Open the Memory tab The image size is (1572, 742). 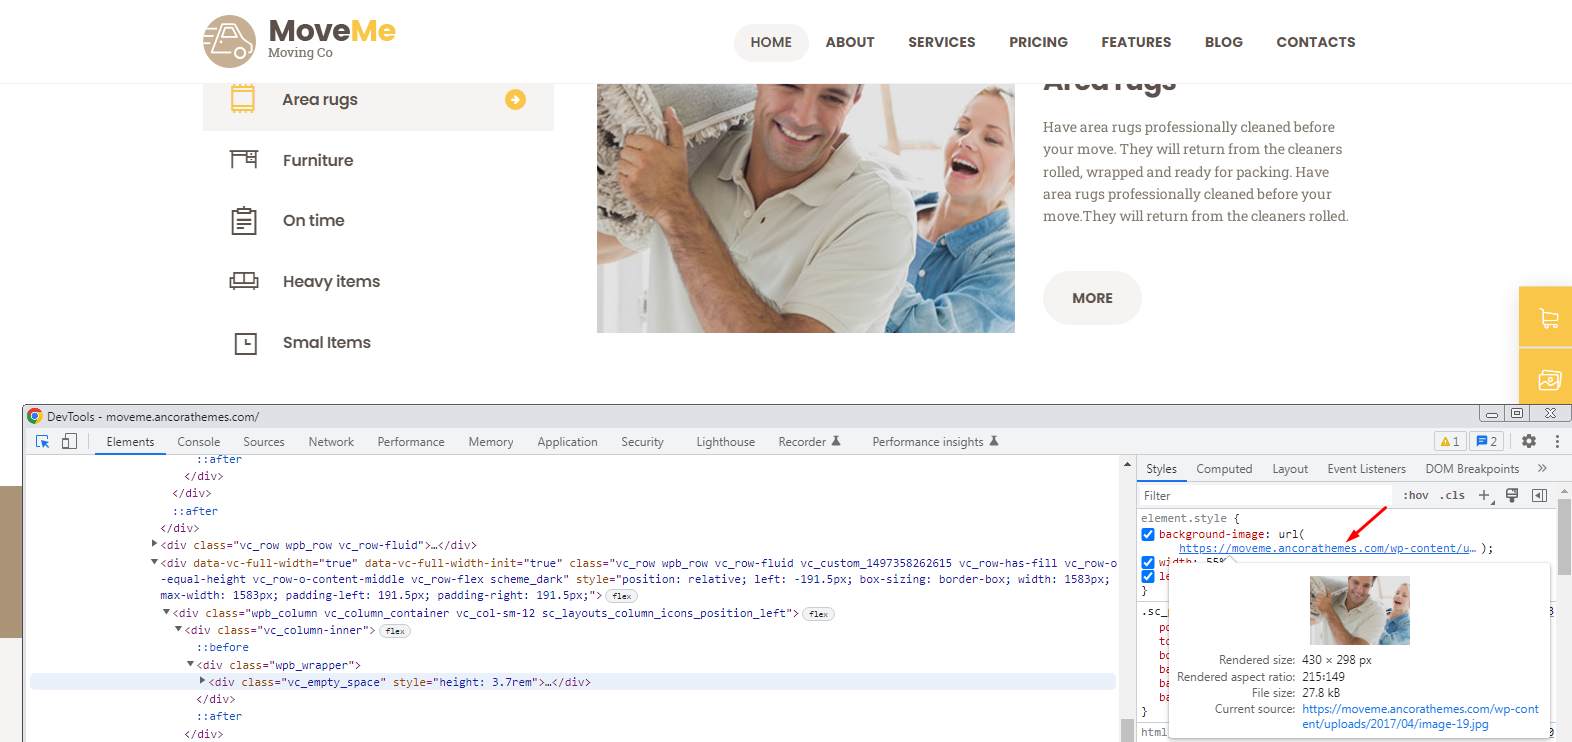(x=491, y=441)
